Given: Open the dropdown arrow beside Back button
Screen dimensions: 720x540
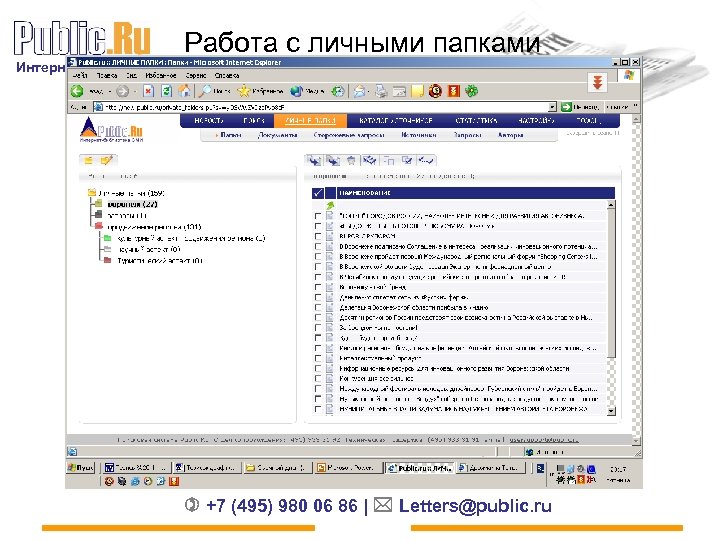Looking at the screenshot, I should click(110, 92).
